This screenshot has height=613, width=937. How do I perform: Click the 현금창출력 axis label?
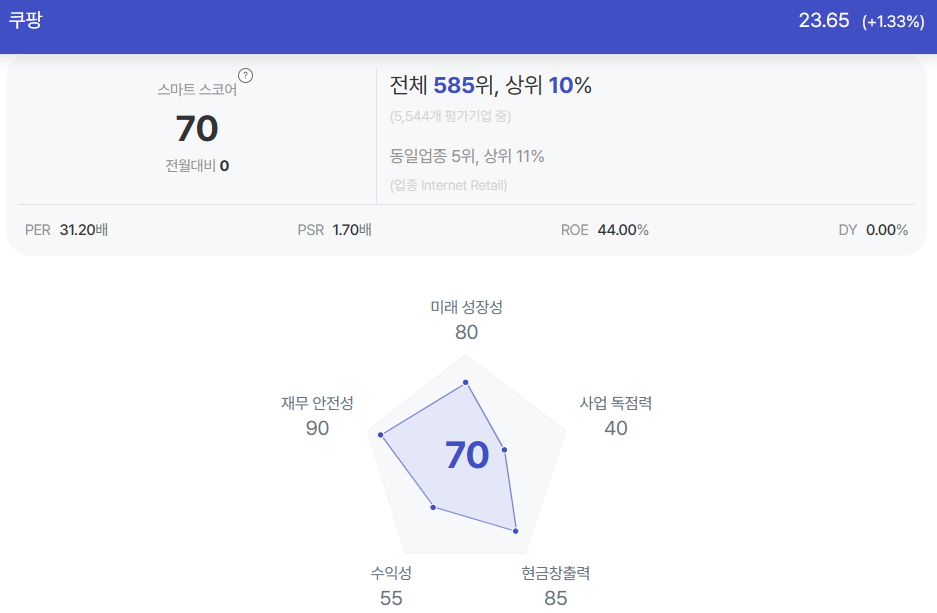click(x=556, y=574)
